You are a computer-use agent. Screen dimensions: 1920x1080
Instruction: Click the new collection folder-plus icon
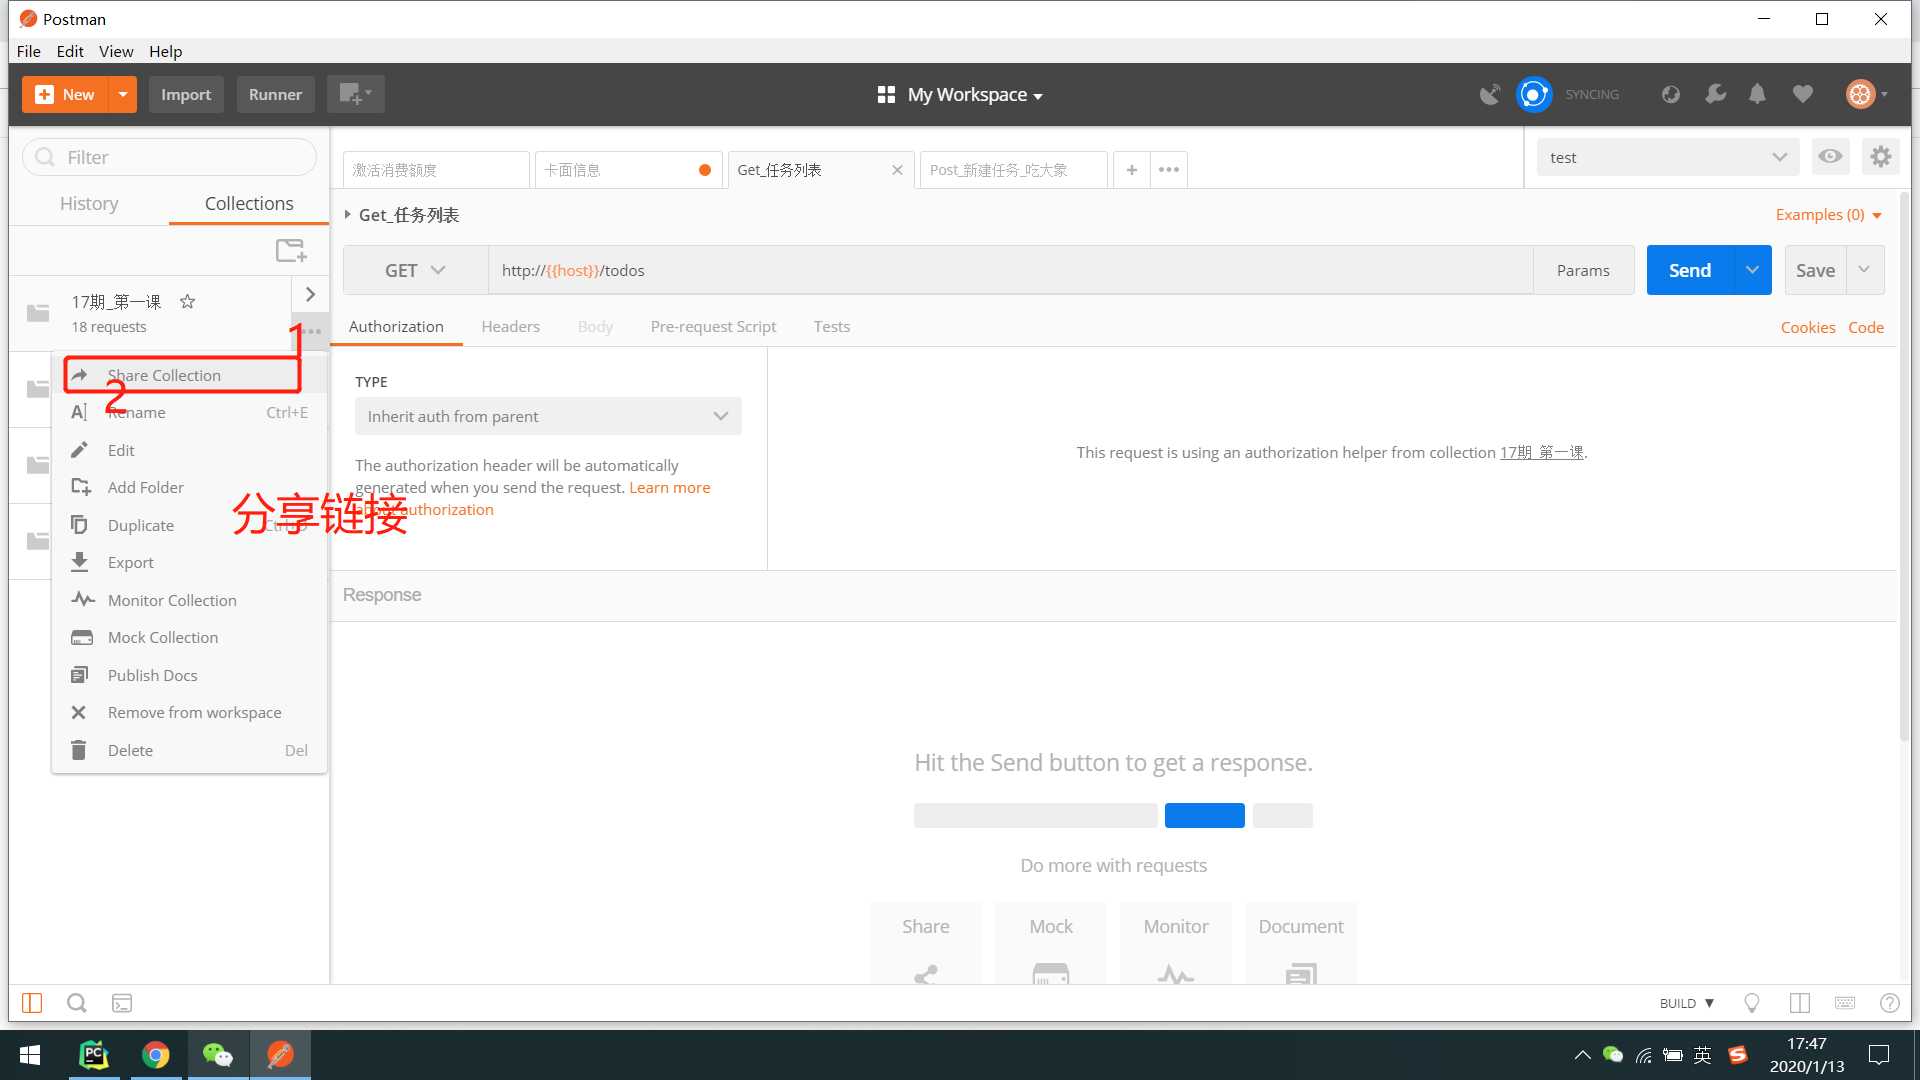click(x=291, y=250)
